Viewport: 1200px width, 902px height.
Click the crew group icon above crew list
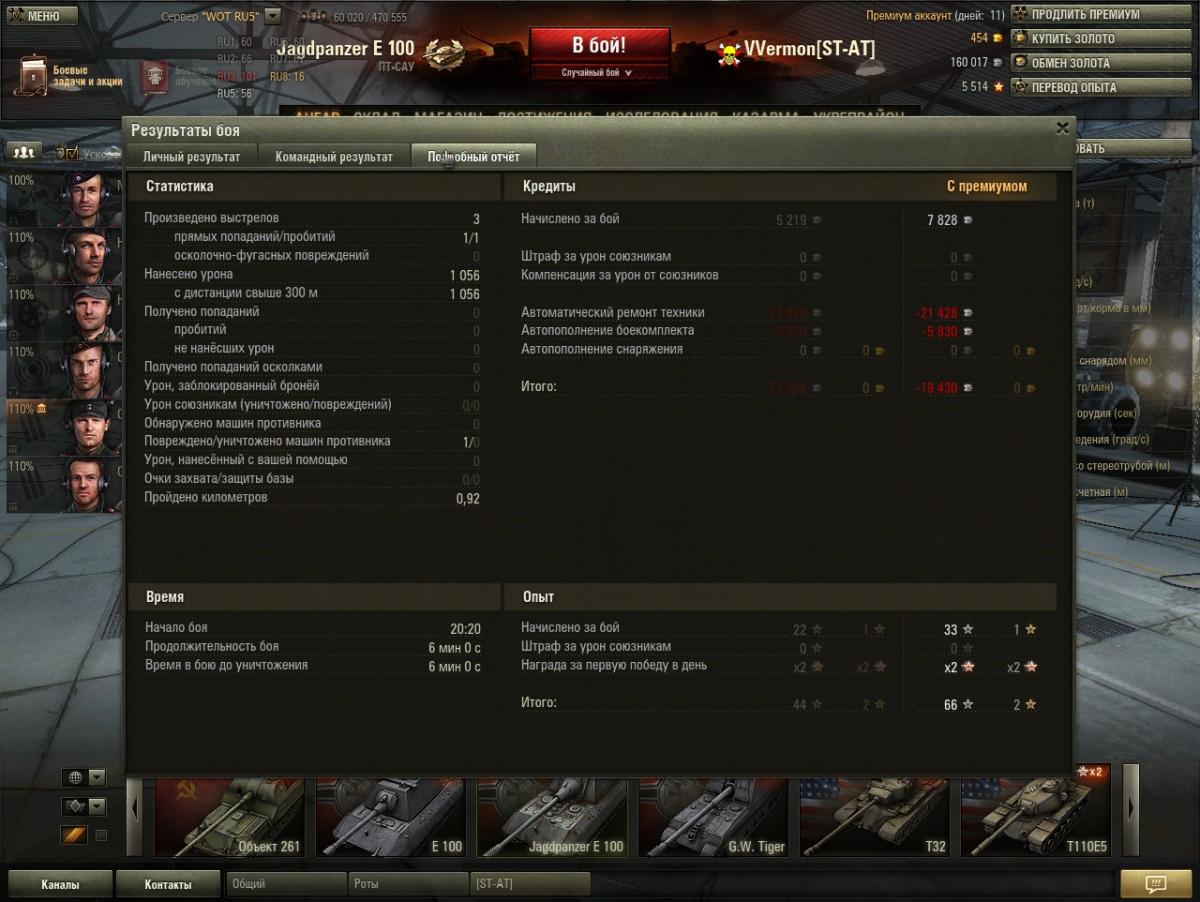tap(24, 152)
